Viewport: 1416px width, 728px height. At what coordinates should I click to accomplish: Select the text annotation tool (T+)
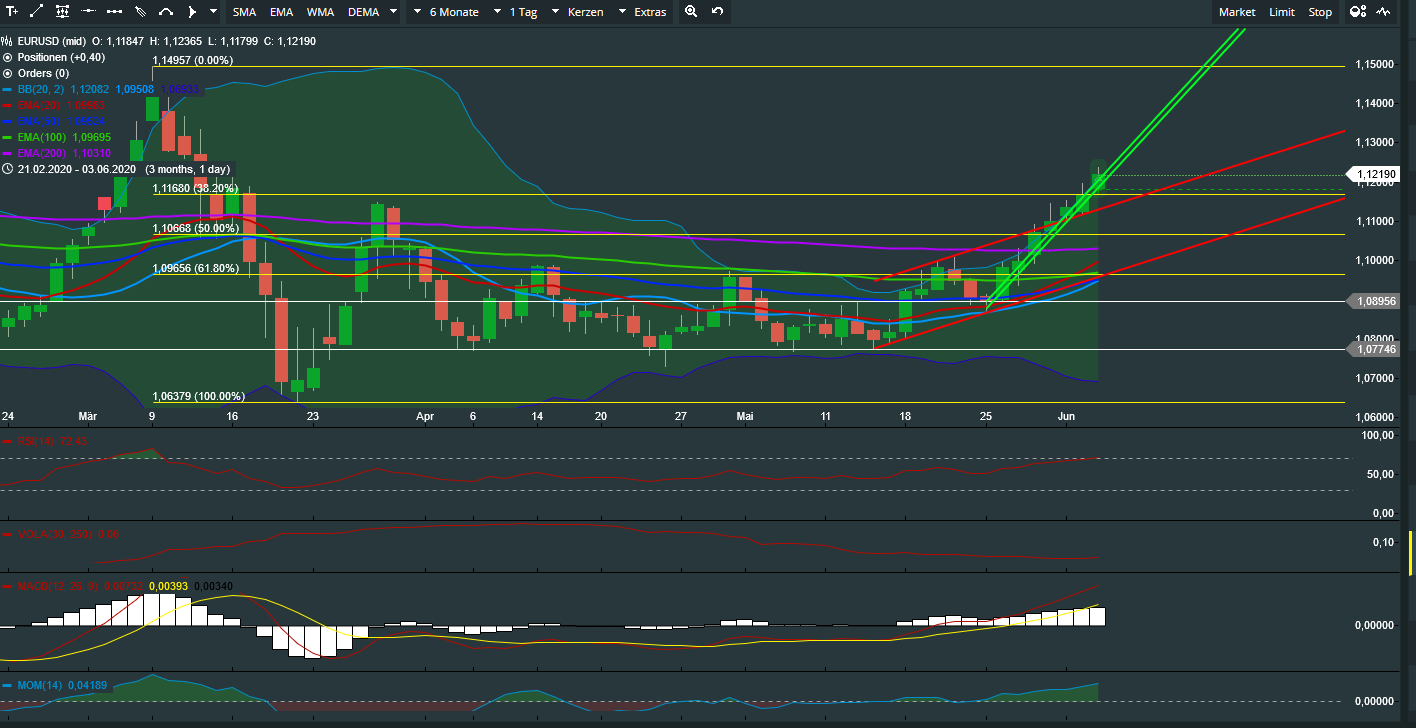pyautogui.click(x=12, y=12)
